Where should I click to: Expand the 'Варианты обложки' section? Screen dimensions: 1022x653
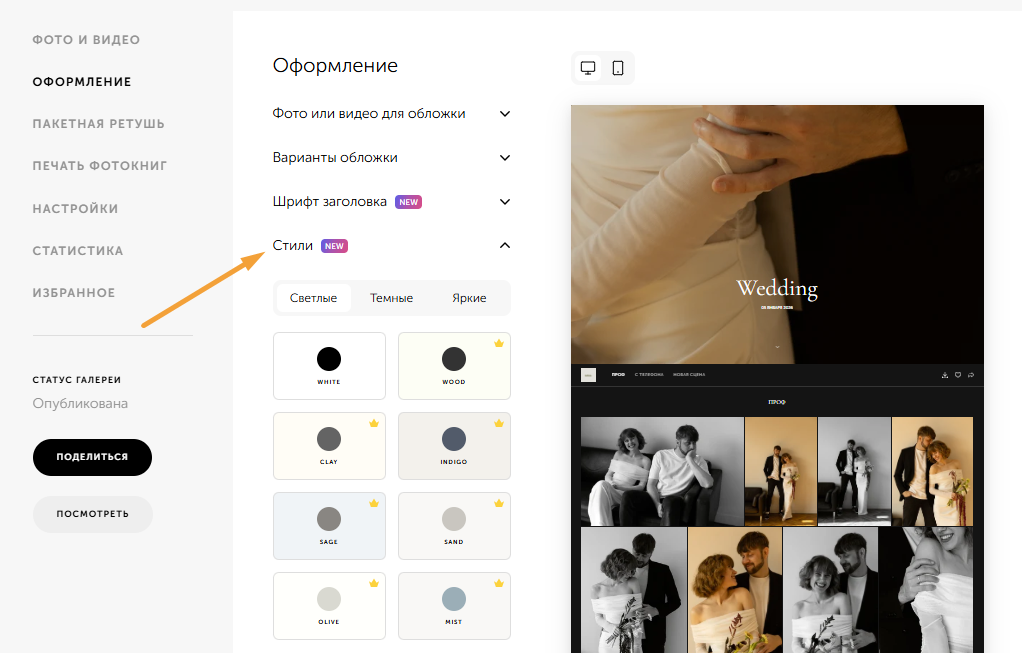click(x=391, y=158)
